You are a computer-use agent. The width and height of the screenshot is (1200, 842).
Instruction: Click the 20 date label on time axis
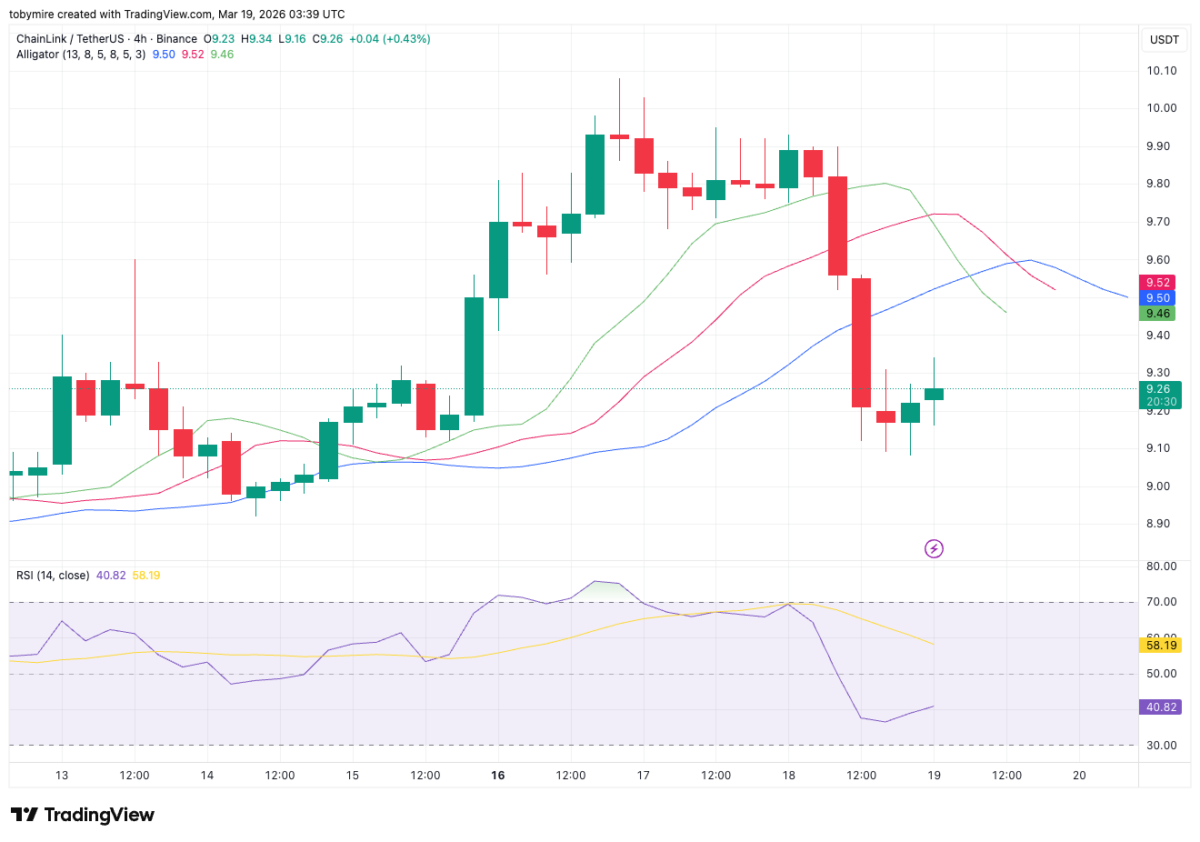pyautogui.click(x=1079, y=775)
